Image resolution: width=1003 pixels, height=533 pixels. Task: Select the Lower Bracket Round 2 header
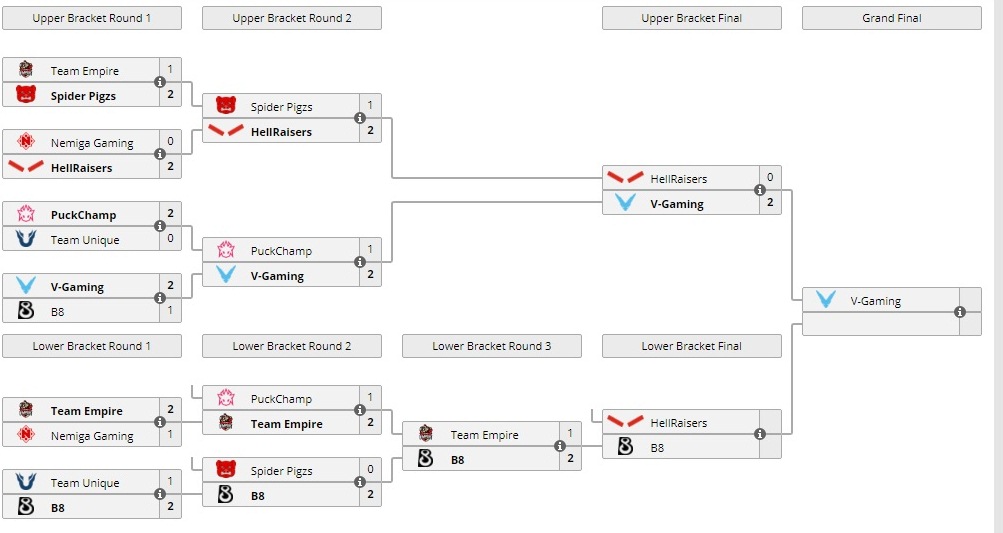[x=292, y=346]
